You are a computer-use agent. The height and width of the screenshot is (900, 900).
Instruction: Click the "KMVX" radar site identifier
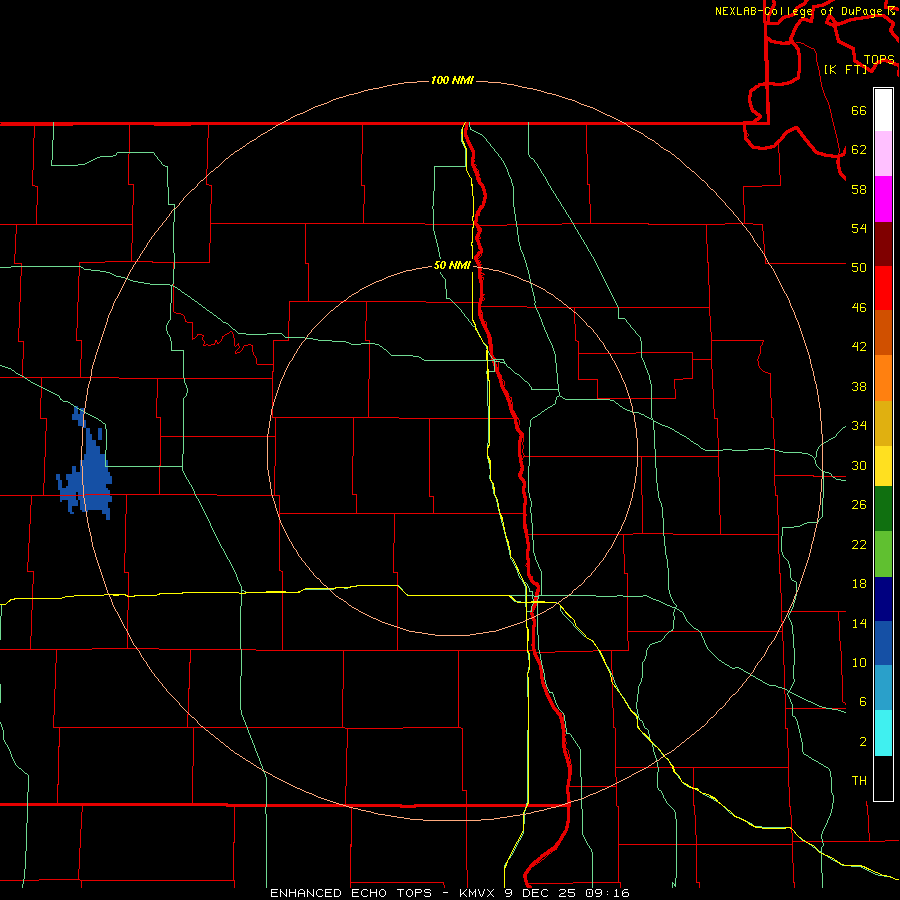pyautogui.click(x=476, y=893)
